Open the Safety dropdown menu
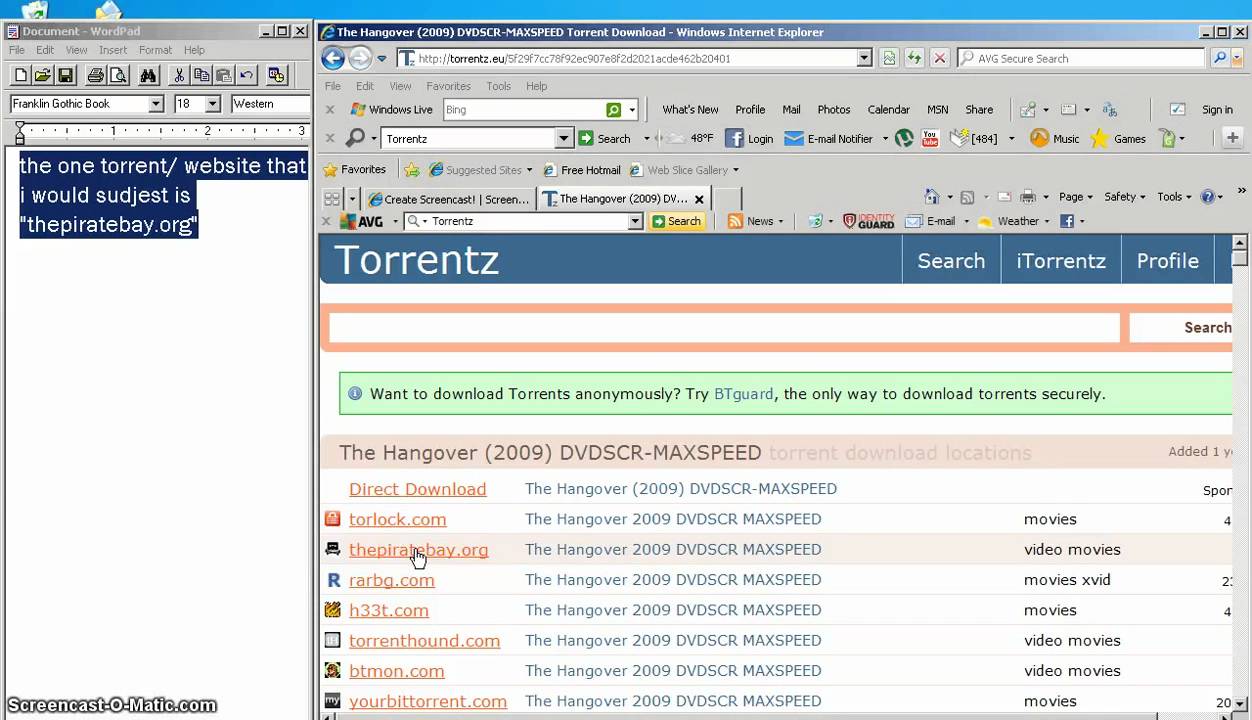 pos(1125,197)
